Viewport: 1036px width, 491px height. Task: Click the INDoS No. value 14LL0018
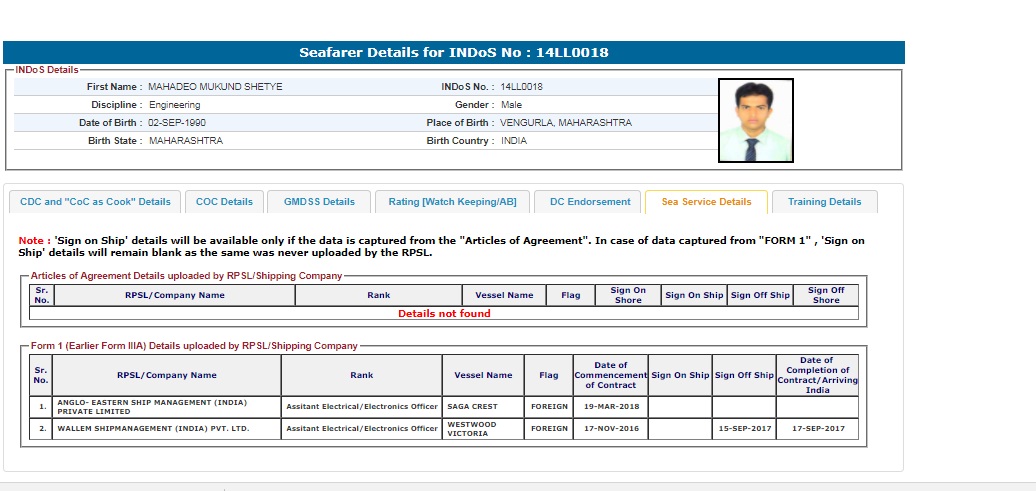pos(521,87)
